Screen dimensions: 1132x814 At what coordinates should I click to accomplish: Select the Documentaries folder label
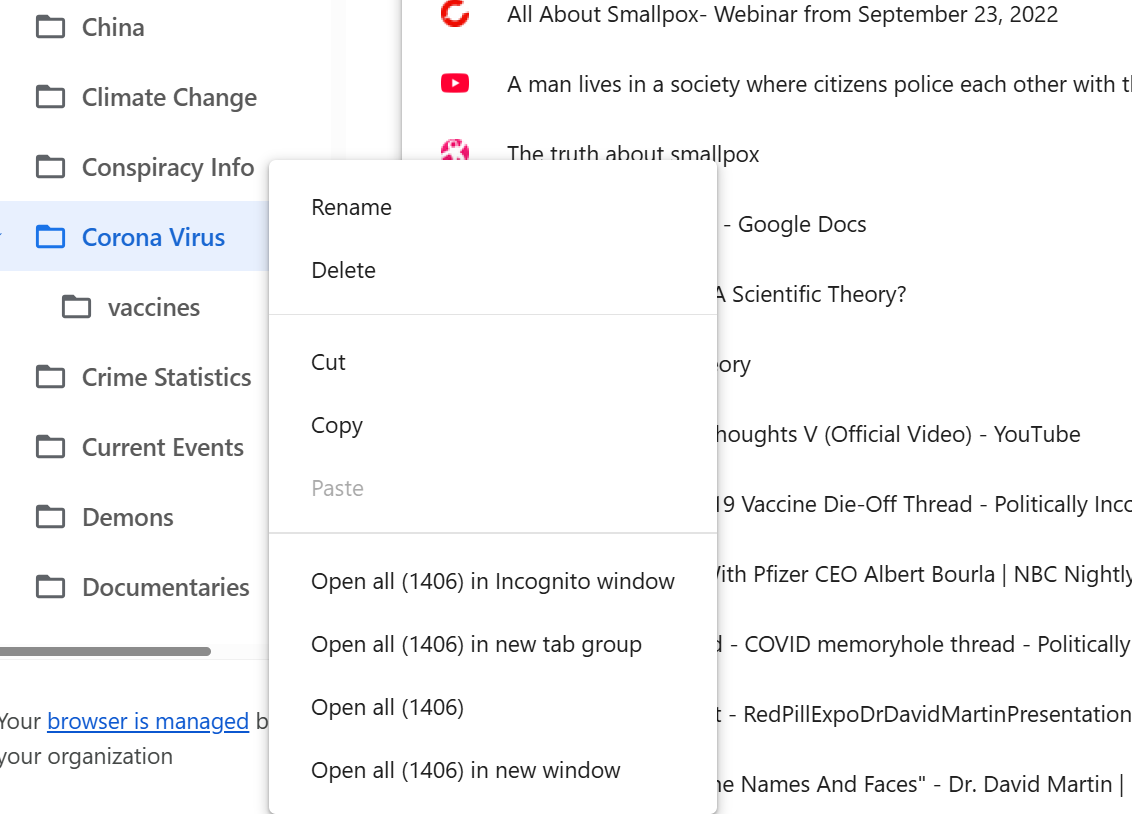coord(166,587)
